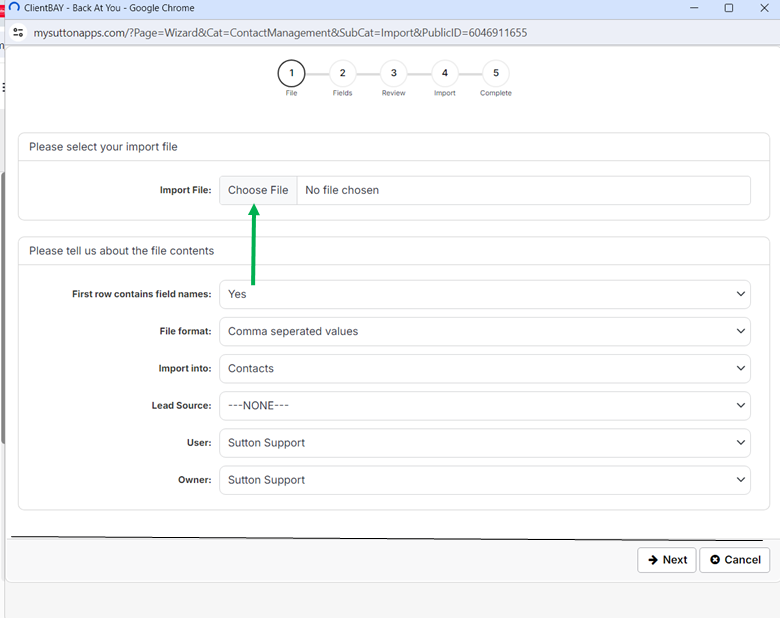Open First row contains field names dropdown
This screenshot has width=780, height=618.
[x=484, y=294]
